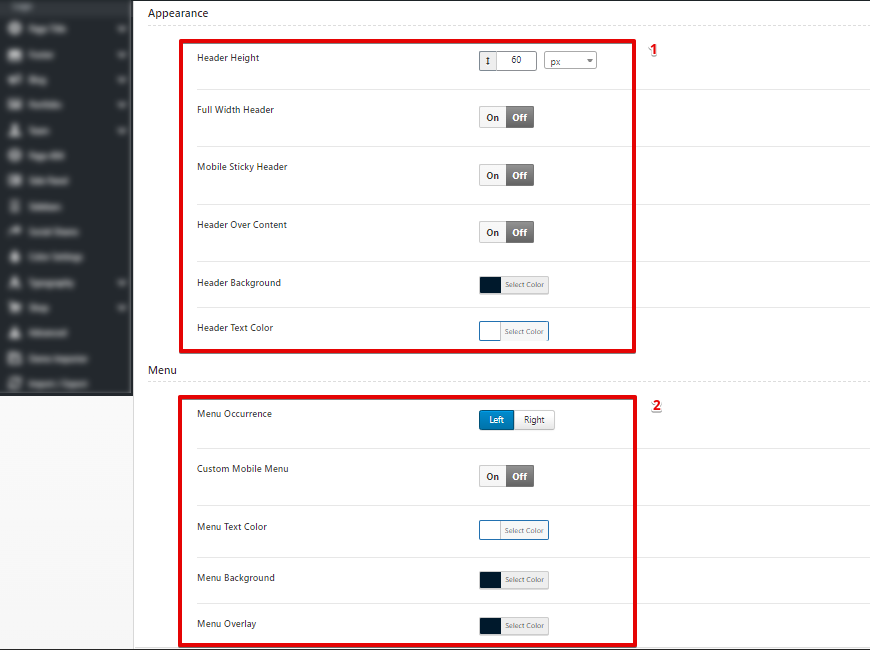
Task: Click Select Color for Header Background
Action: pos(524,285)
